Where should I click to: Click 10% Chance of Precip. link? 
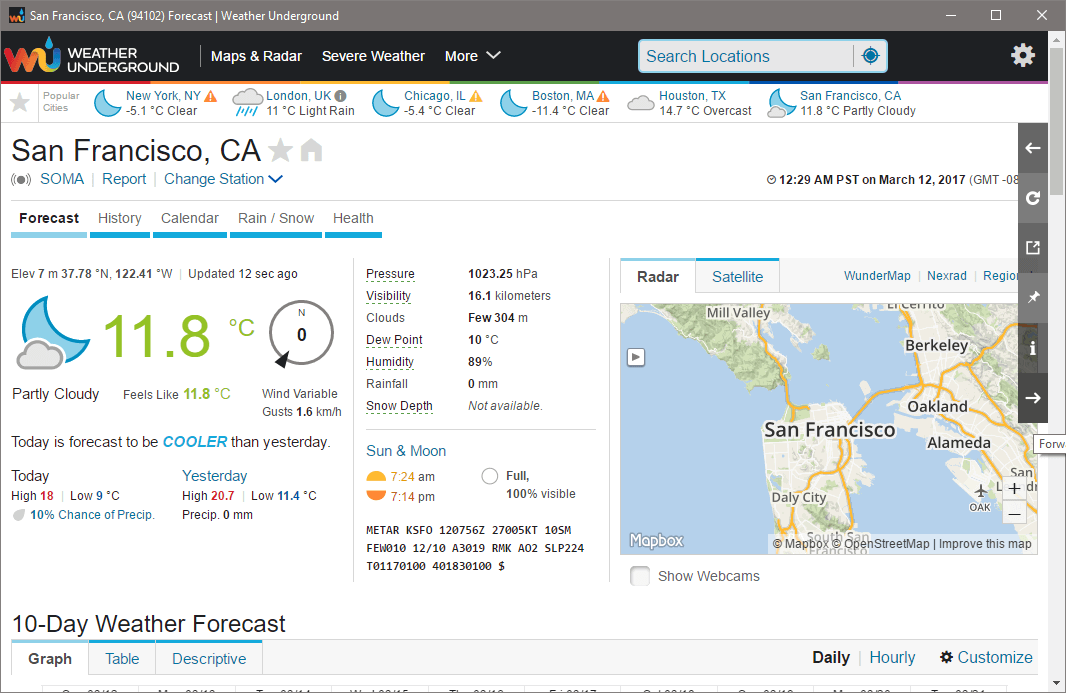coord(92,515)
